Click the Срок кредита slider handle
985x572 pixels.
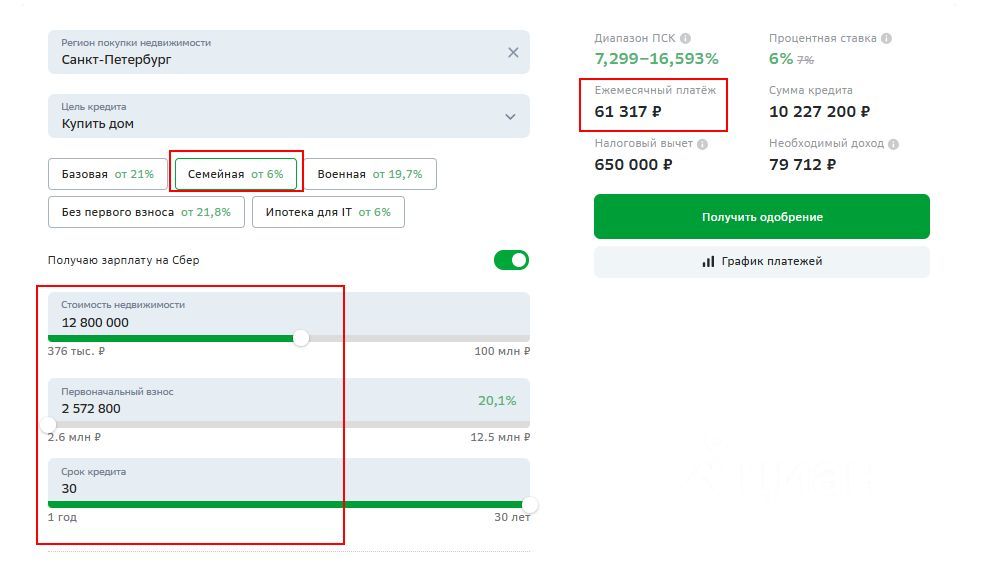point(530,505)
